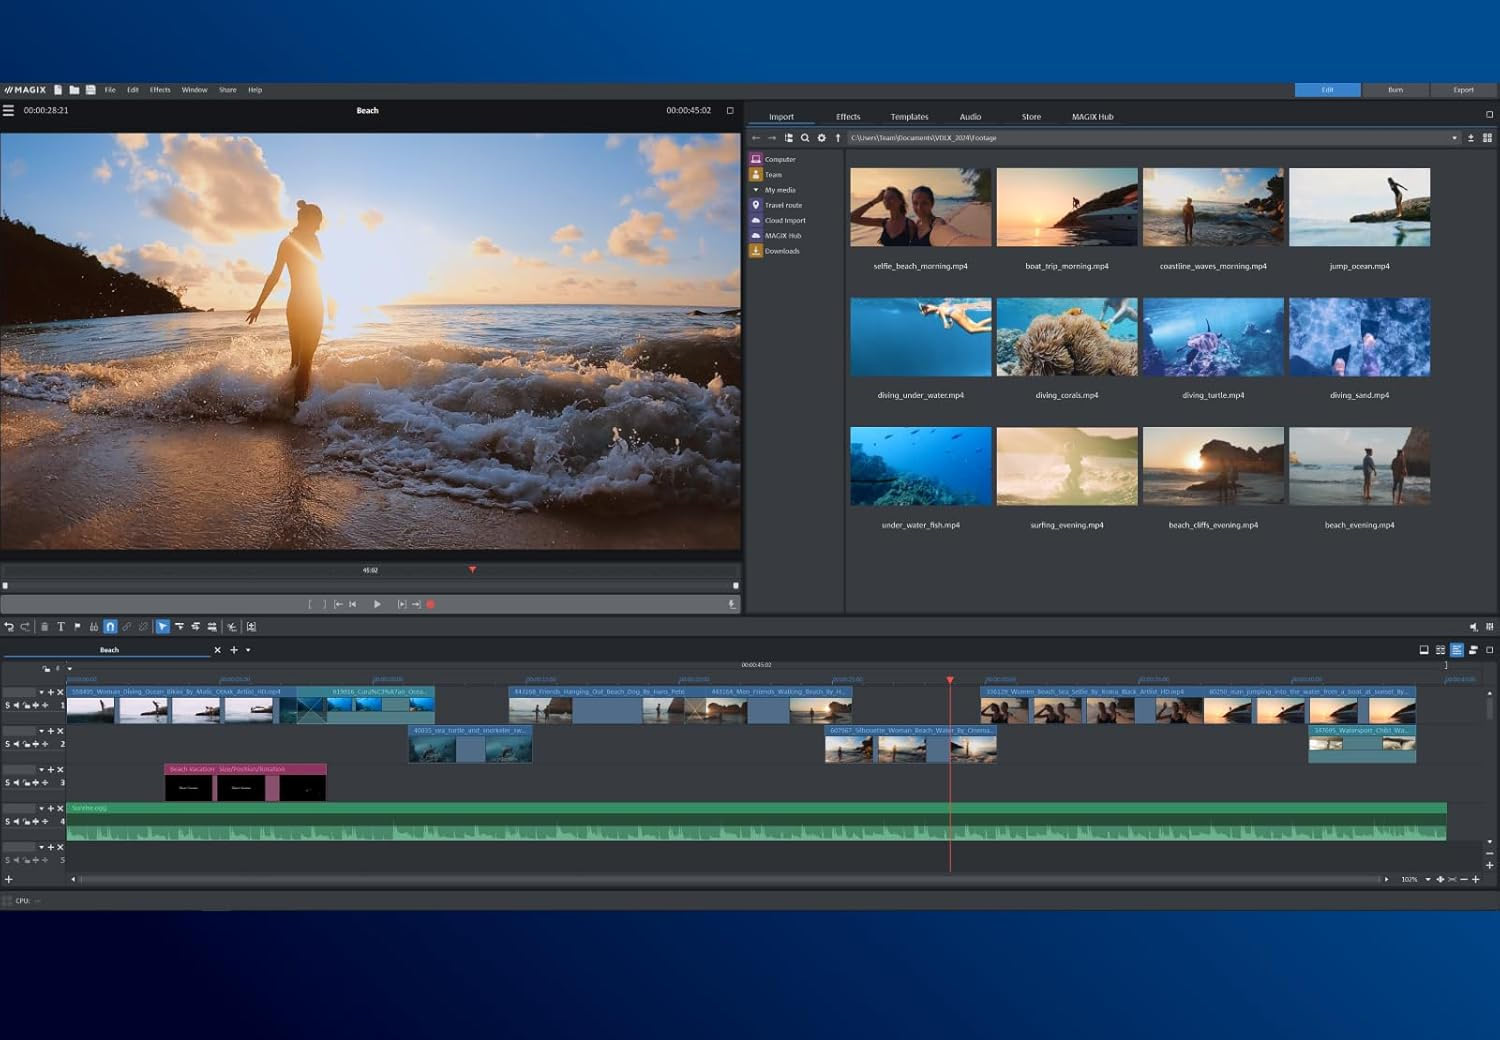The image size is (1500, 1040).
Task: Click the Export button at top right
Action: pos(1462,89)
